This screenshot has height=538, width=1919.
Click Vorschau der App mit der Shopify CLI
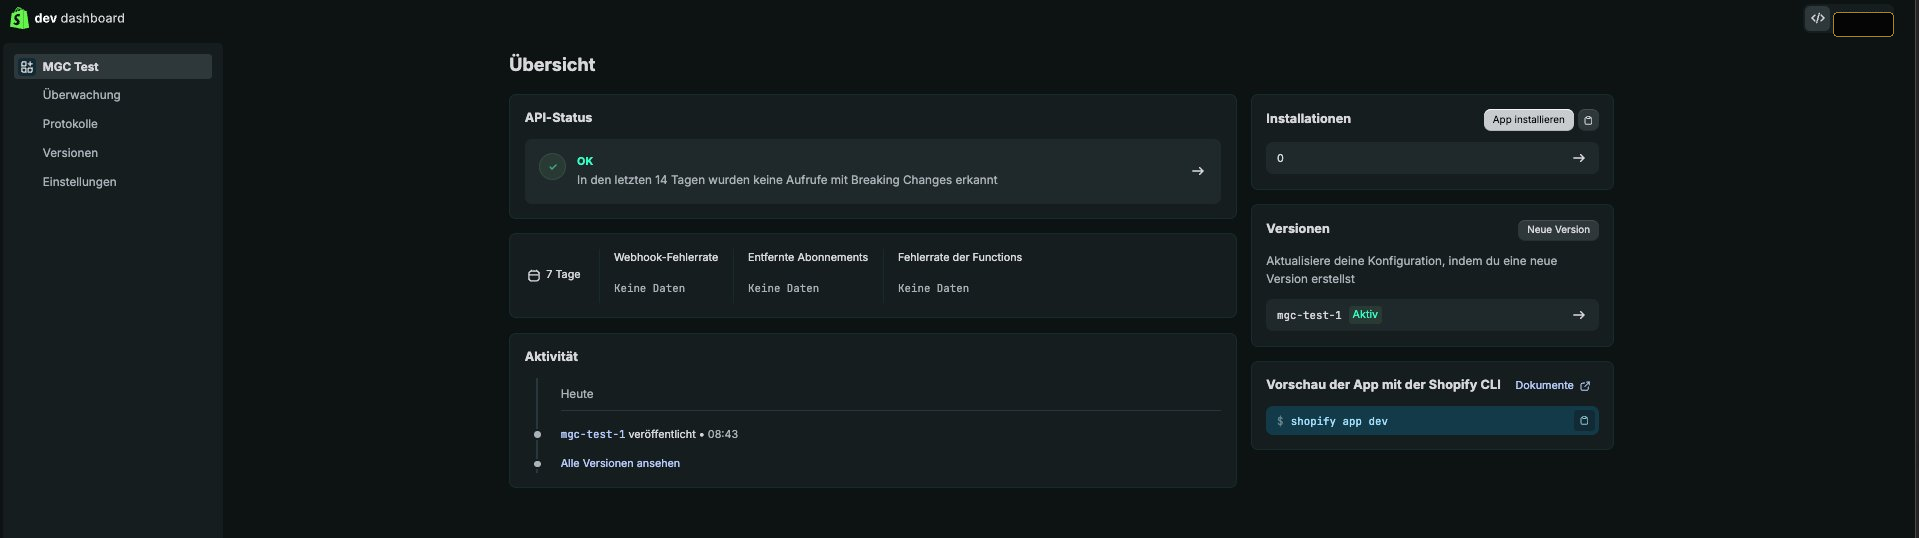(x=1383, y=384)
